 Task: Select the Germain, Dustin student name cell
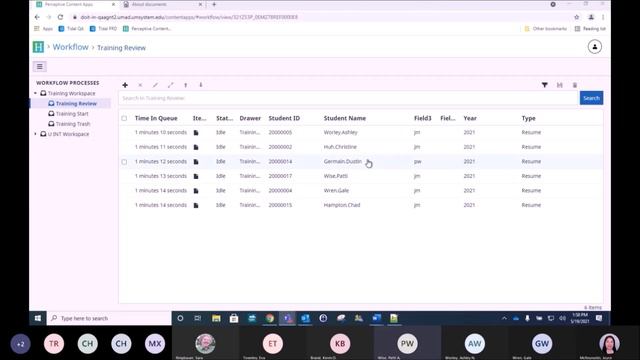pyautogui.click(x=342, y=162)
